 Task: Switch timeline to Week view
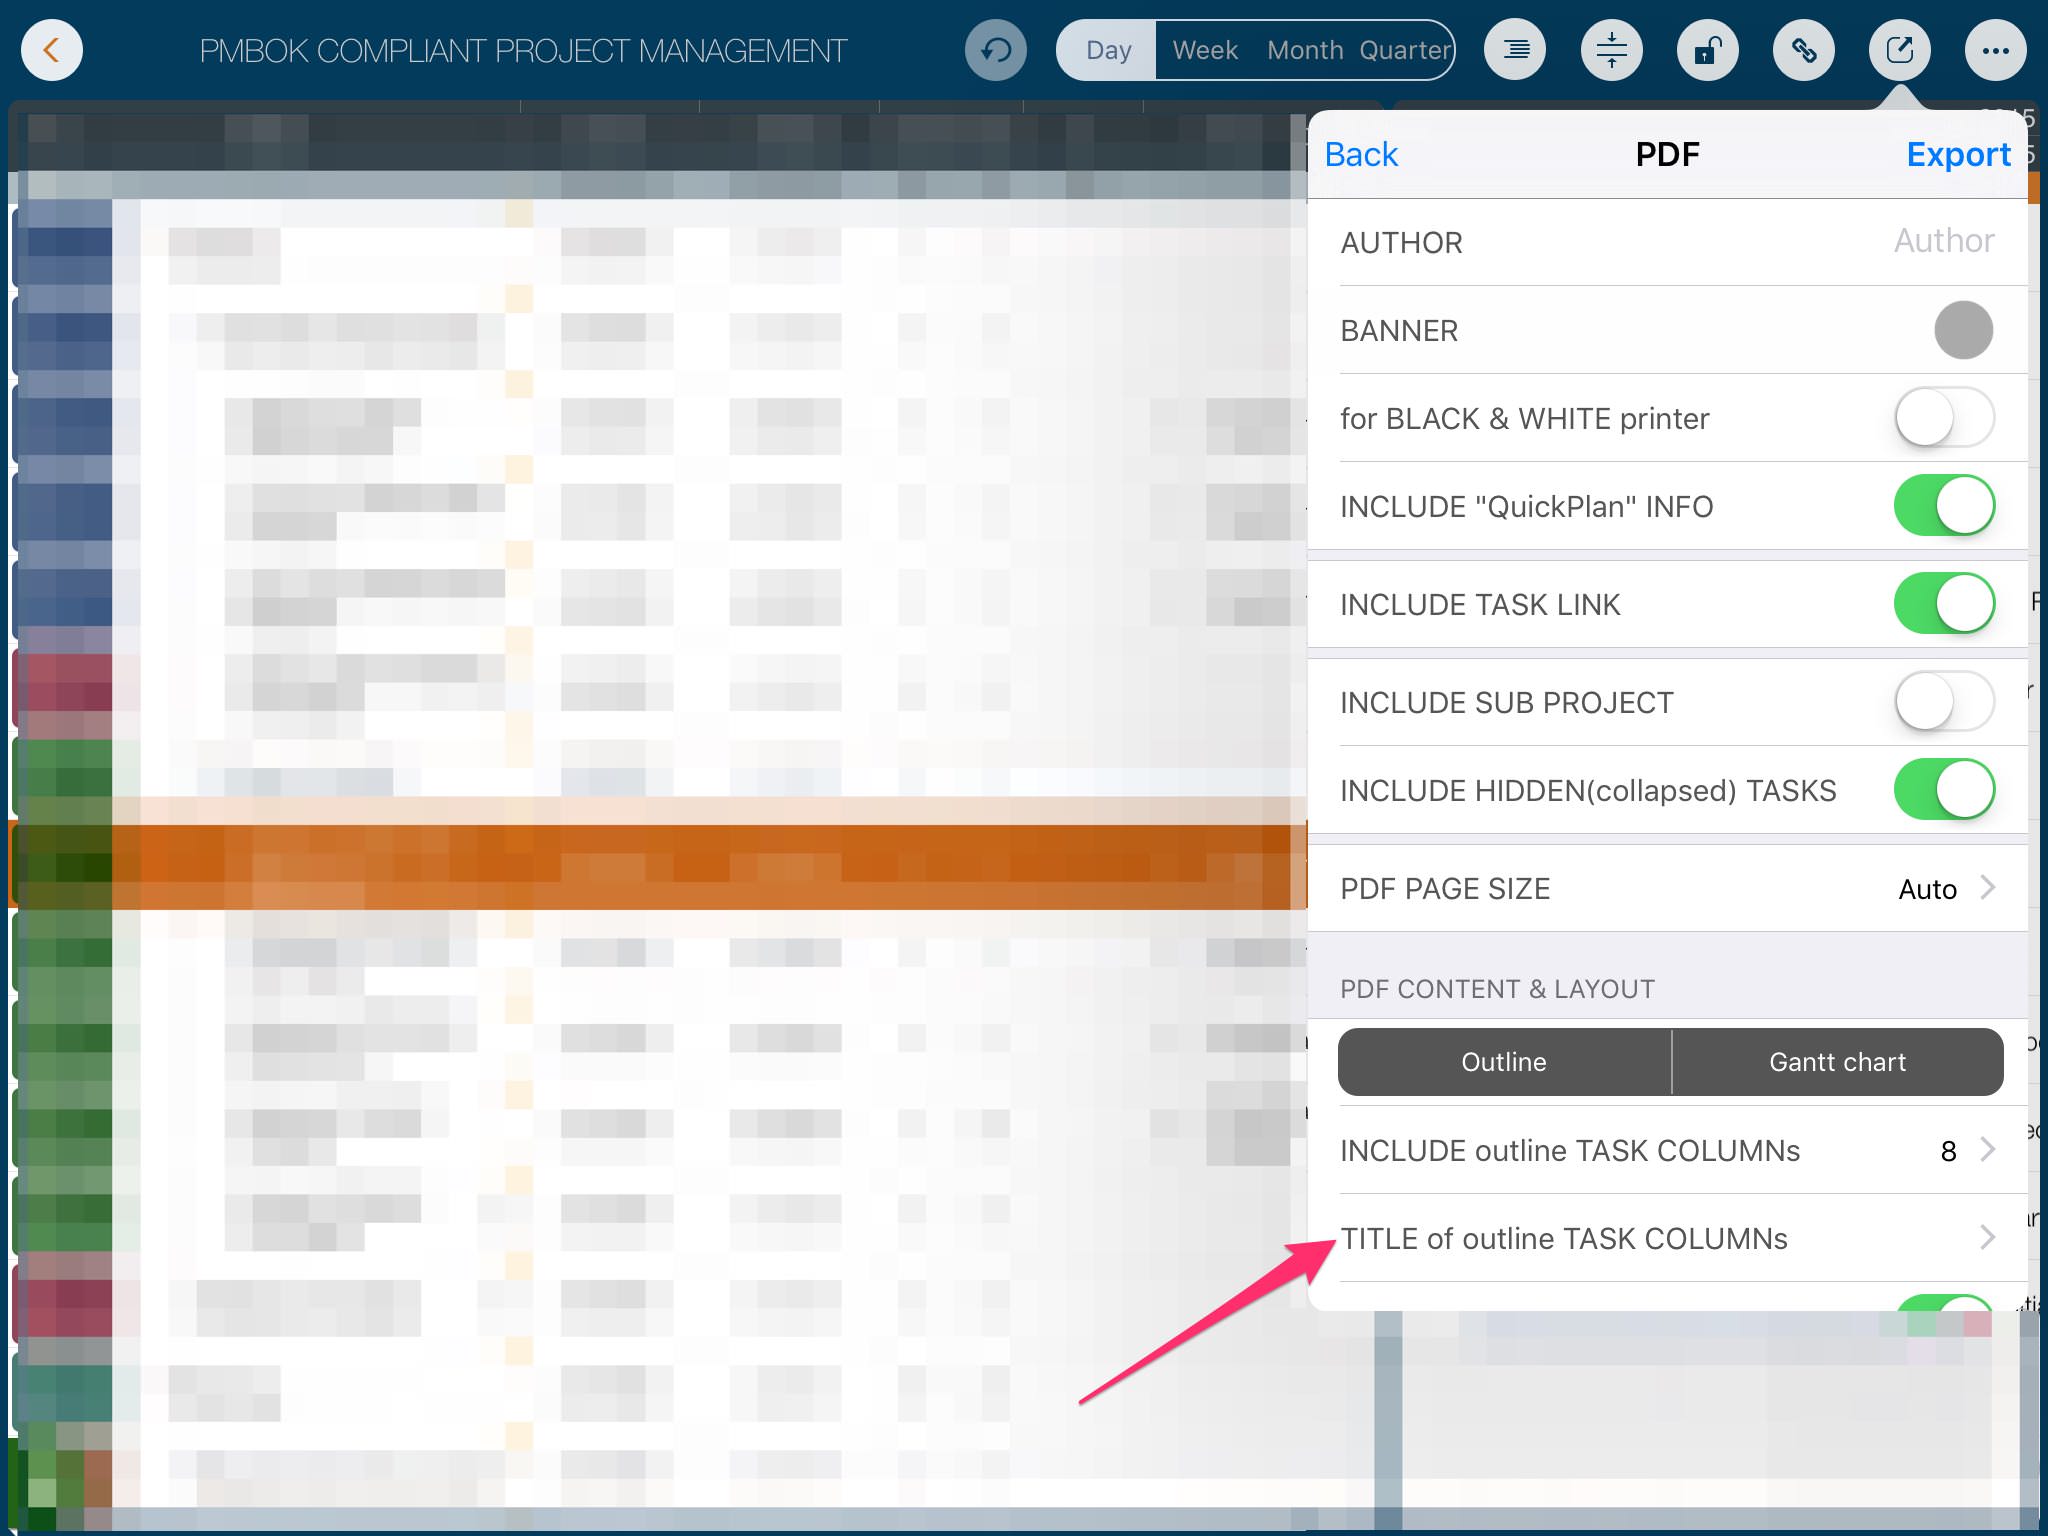click(1205, 50)
